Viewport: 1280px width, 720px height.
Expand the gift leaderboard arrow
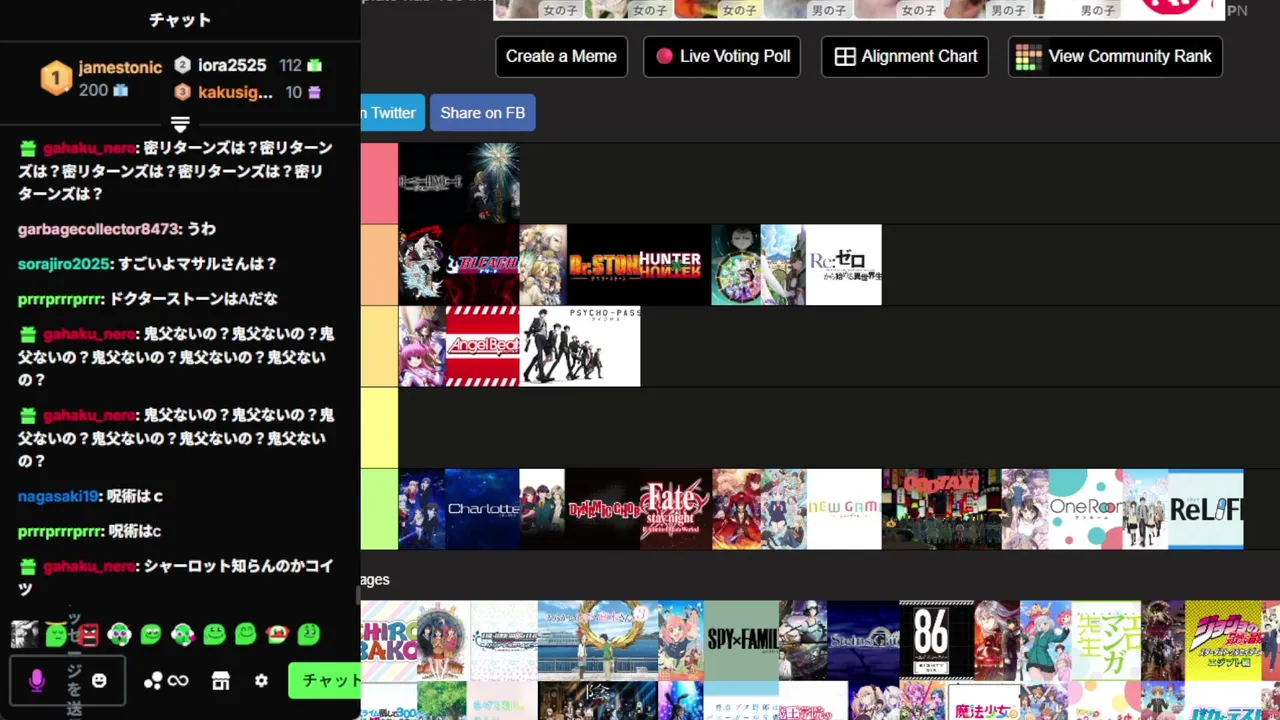[x=180, y=125]
